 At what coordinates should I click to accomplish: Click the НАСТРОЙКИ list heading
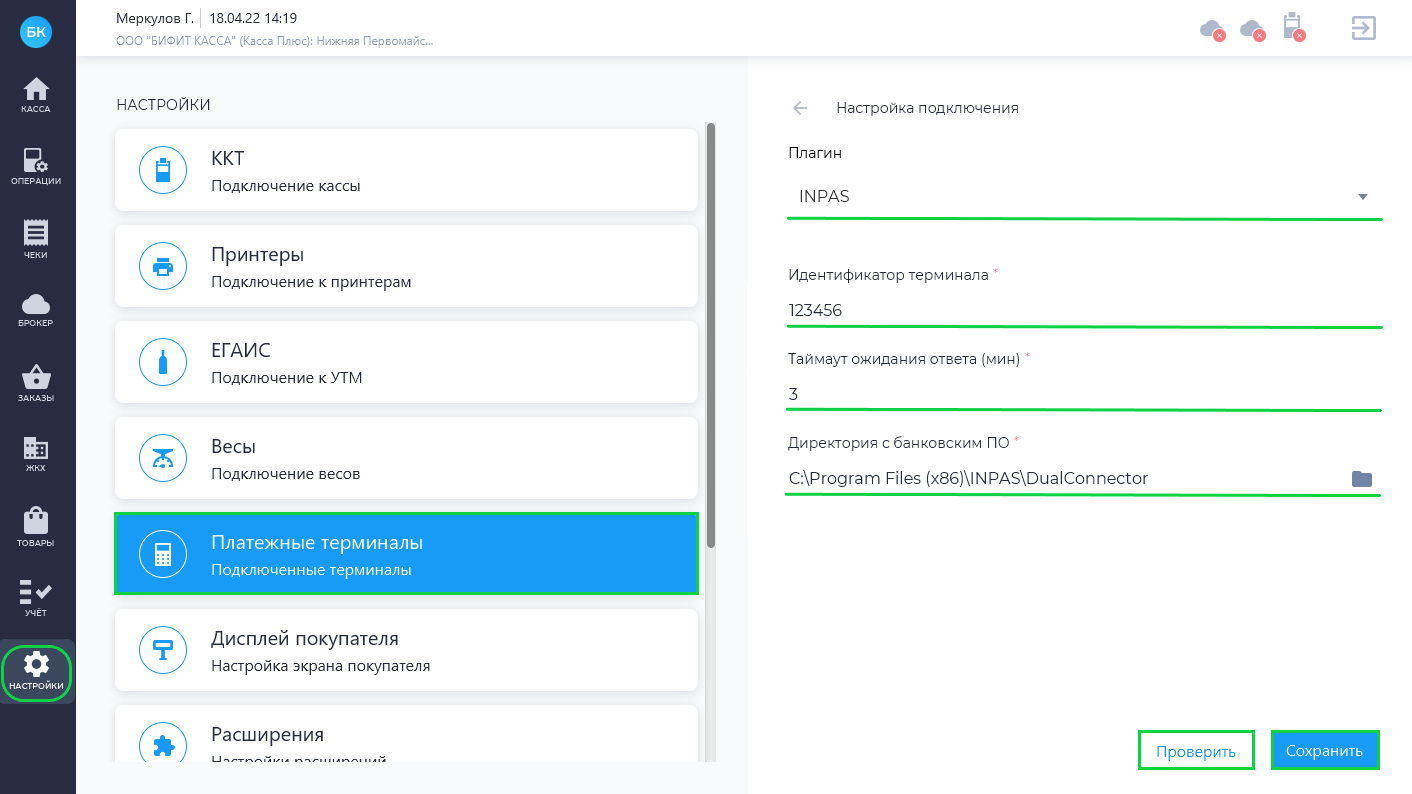point(164,105)
